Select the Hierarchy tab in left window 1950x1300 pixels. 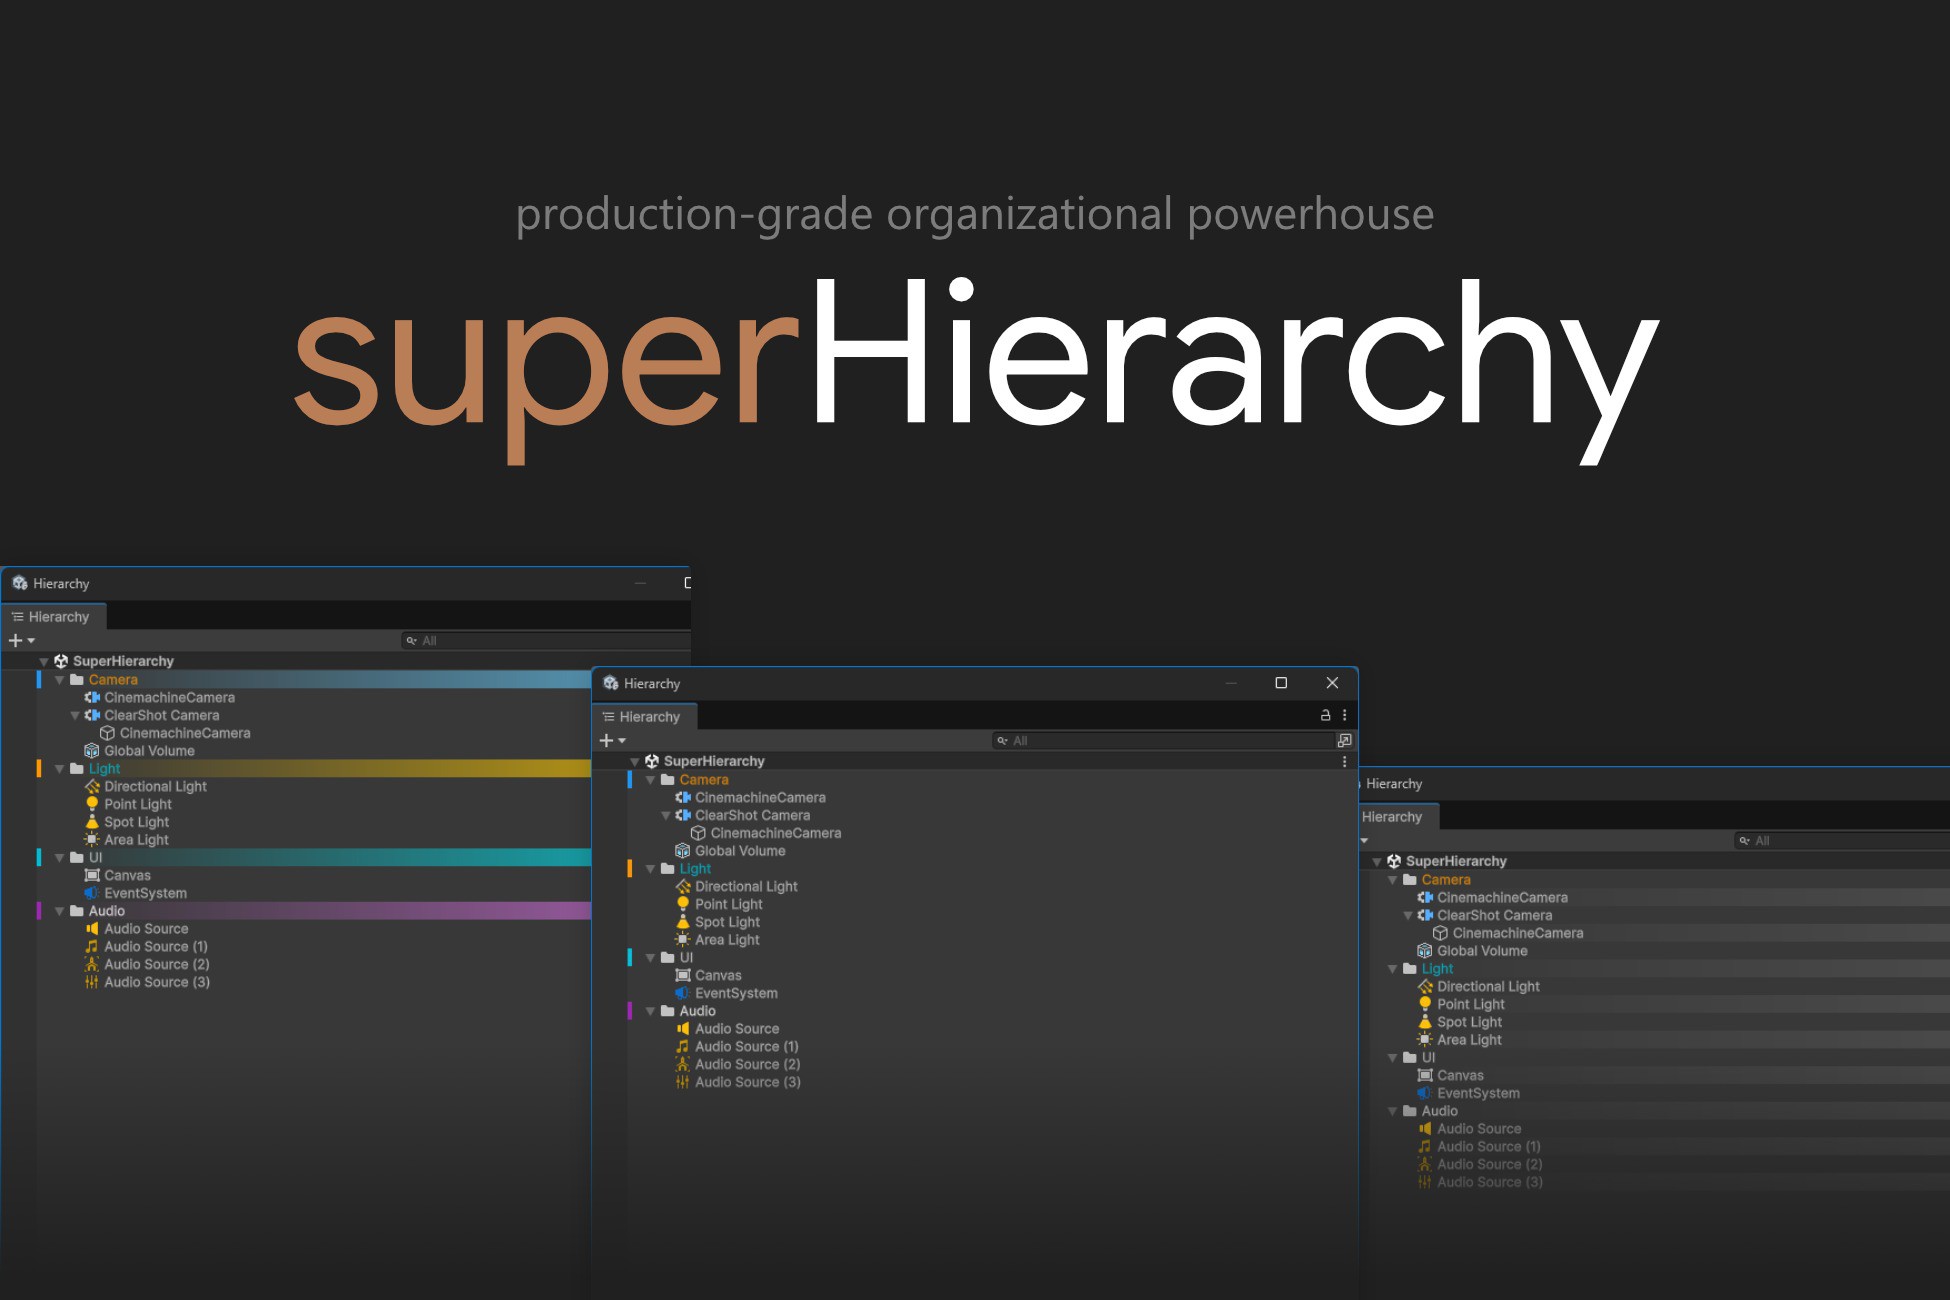55,617
